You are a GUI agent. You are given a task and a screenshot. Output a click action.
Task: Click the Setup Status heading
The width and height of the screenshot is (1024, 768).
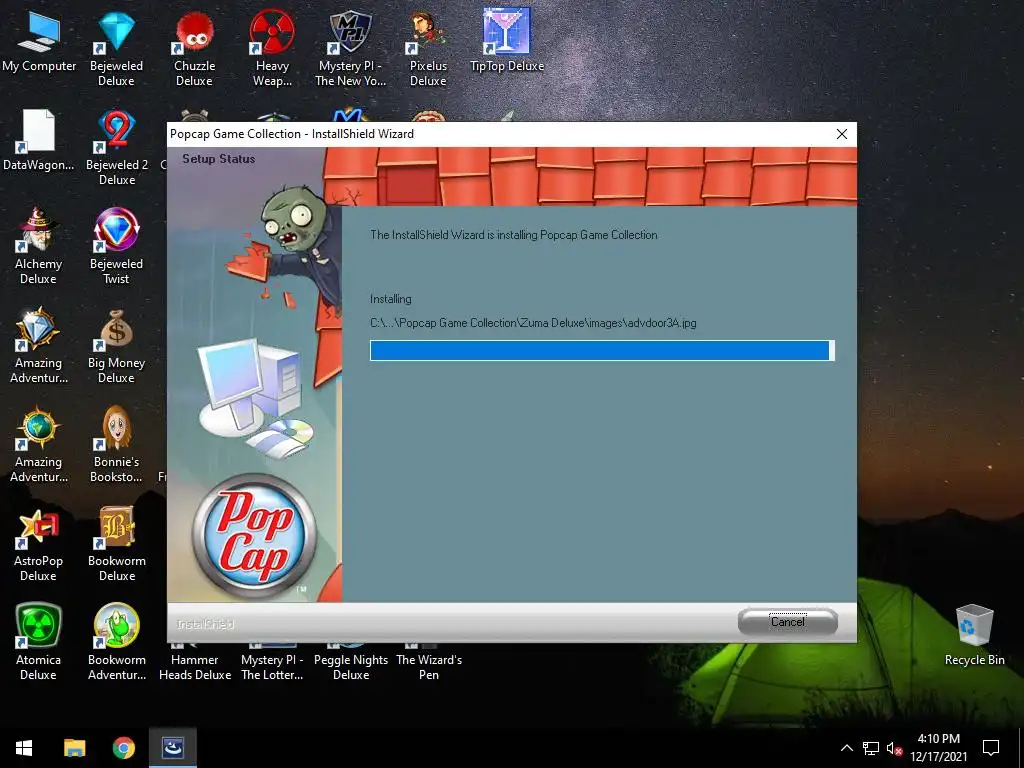point(219,159)
